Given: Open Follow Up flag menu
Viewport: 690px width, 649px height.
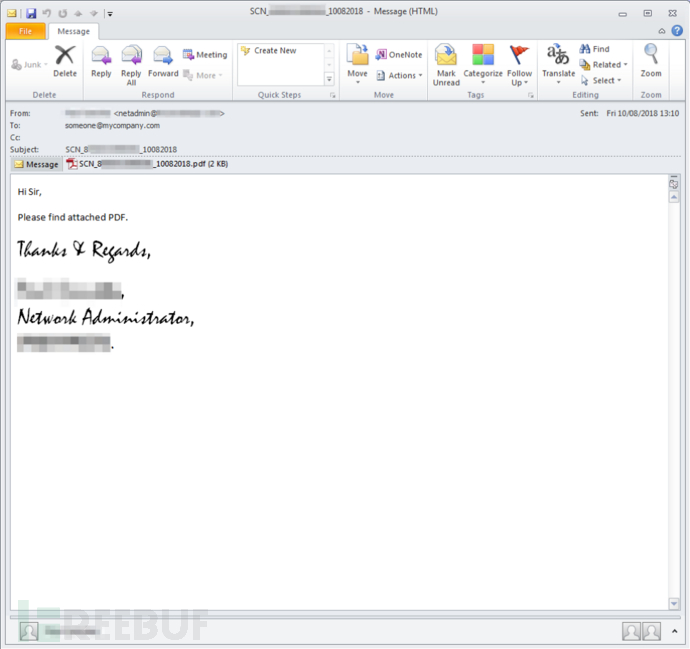Looking at the screenshot, I should [x=519, y=64].
